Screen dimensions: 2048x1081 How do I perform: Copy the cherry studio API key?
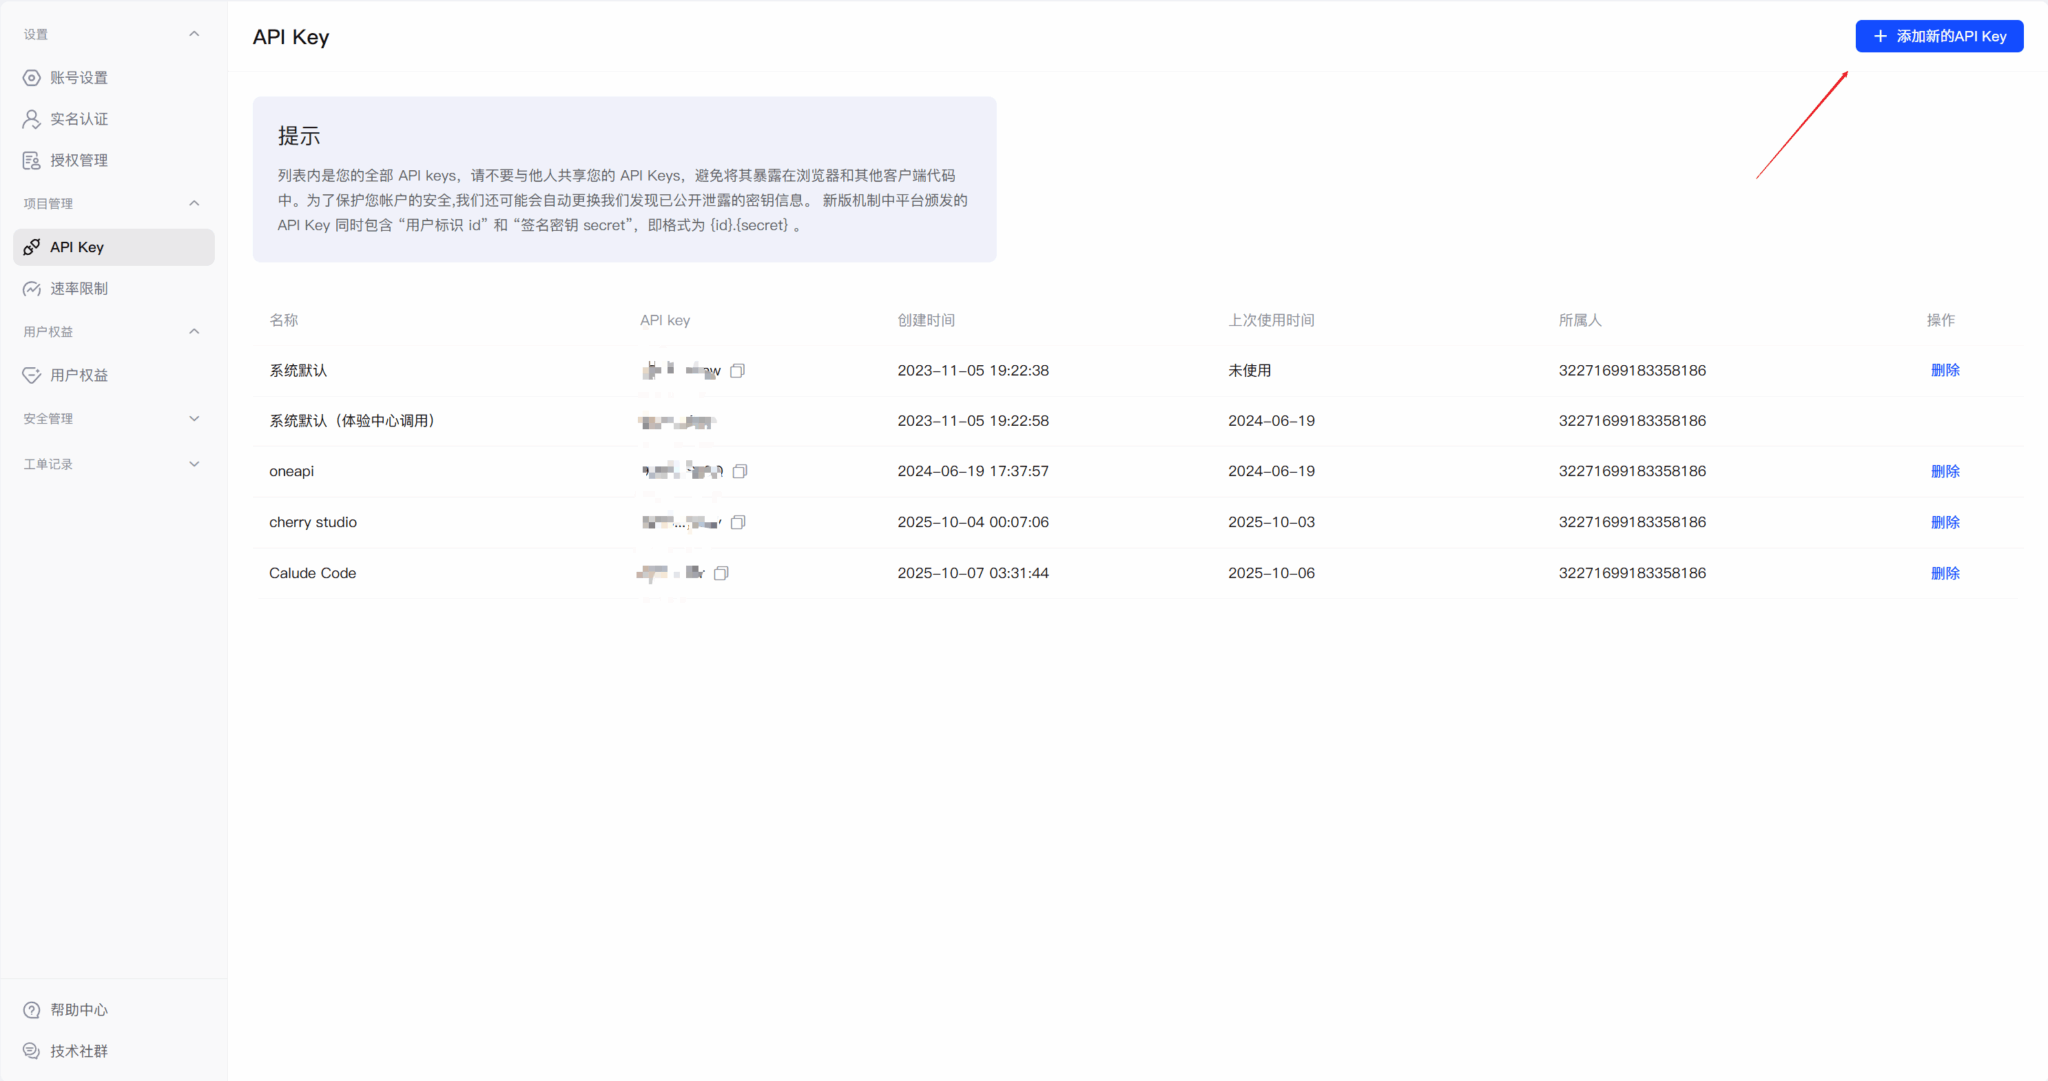click(738, 521)
